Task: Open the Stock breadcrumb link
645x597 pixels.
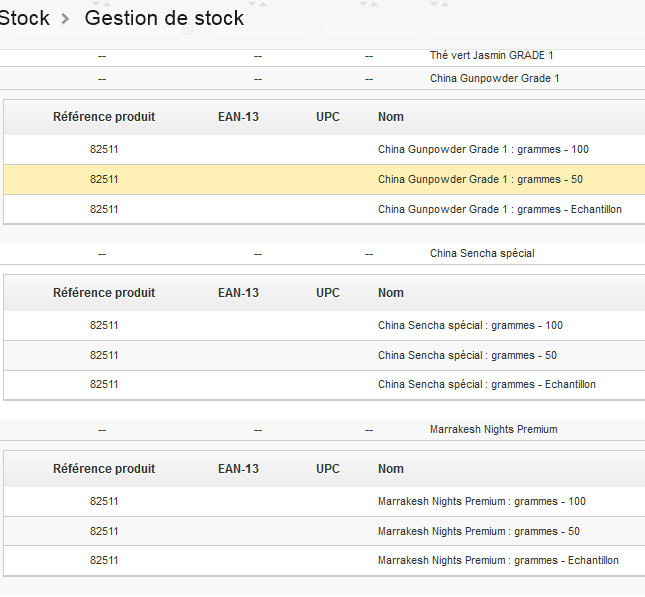Action: click(24, 18)
